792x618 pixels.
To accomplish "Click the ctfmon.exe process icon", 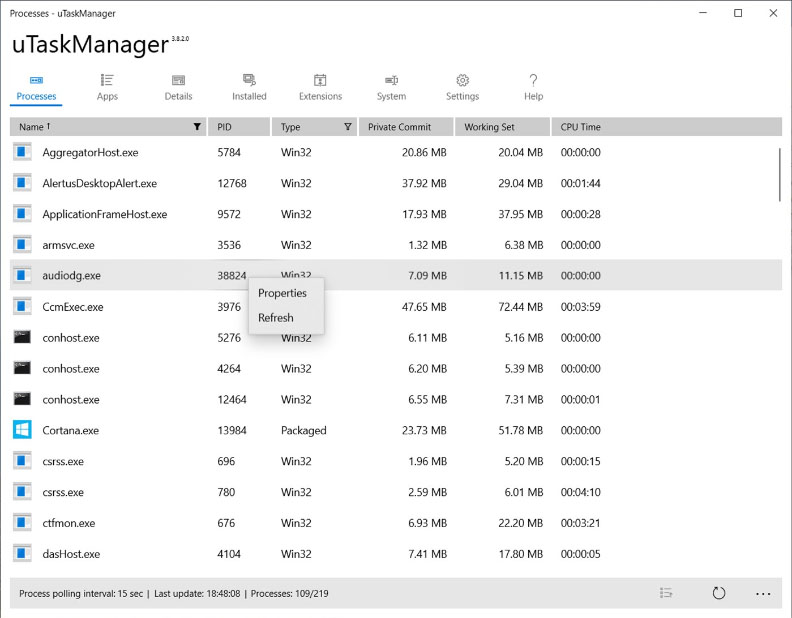I will [x=22, y=523].
